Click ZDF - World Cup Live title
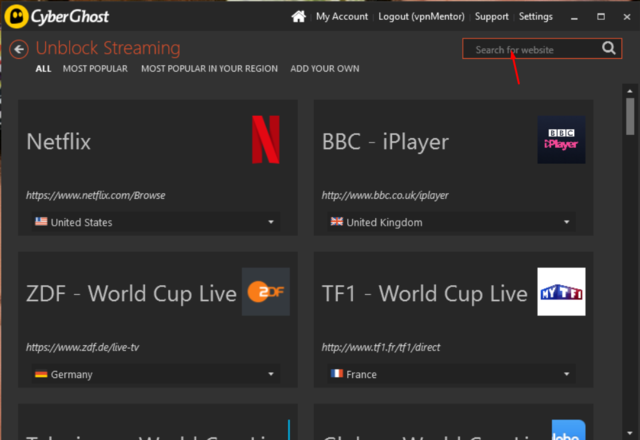640x440 pixels. point(131,294)
